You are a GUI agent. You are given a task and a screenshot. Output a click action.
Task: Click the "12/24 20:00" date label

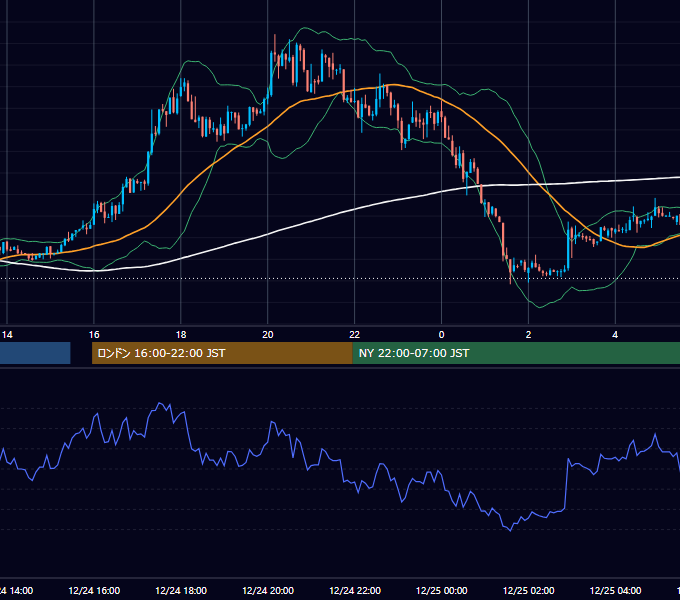click(268, 590)
